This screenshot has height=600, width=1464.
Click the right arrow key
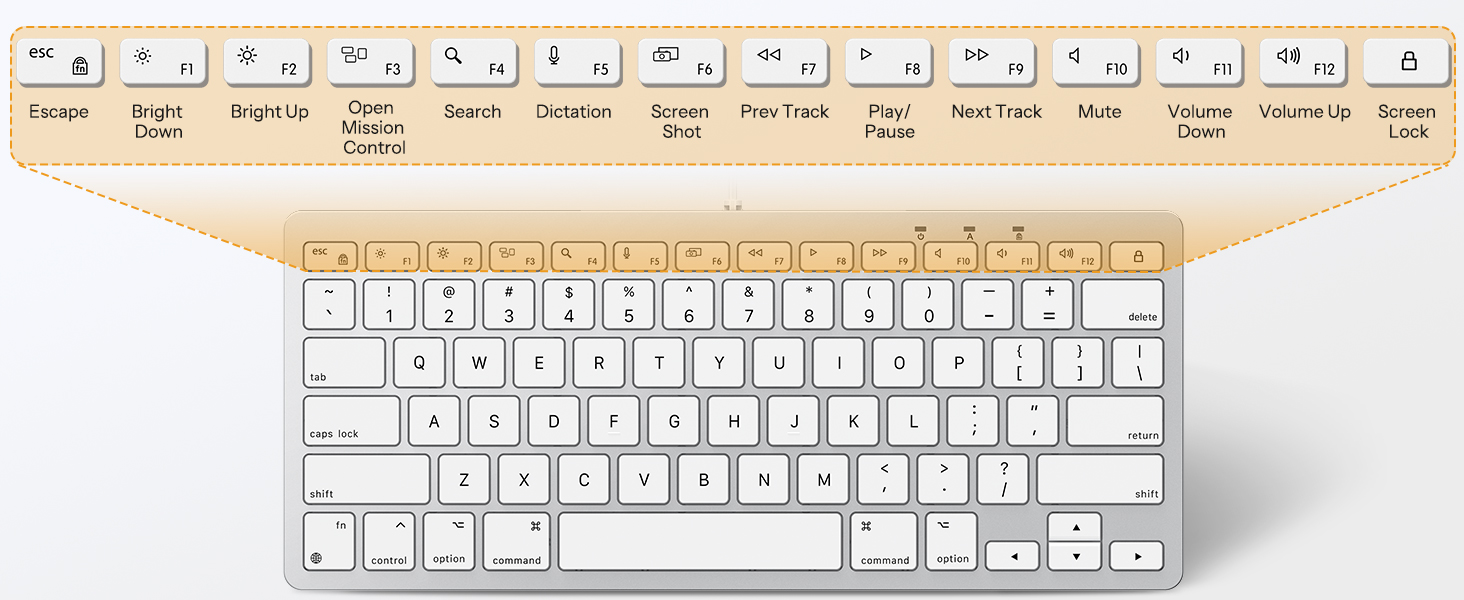pyautogui.click(x=1137, y=556)
